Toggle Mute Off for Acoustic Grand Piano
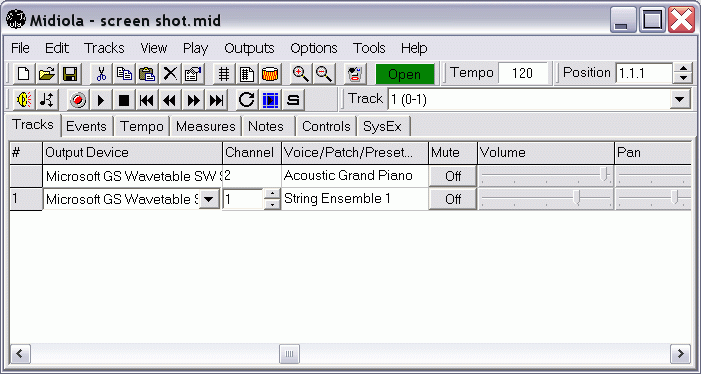701x374 pixels. (x=453, y=176)
